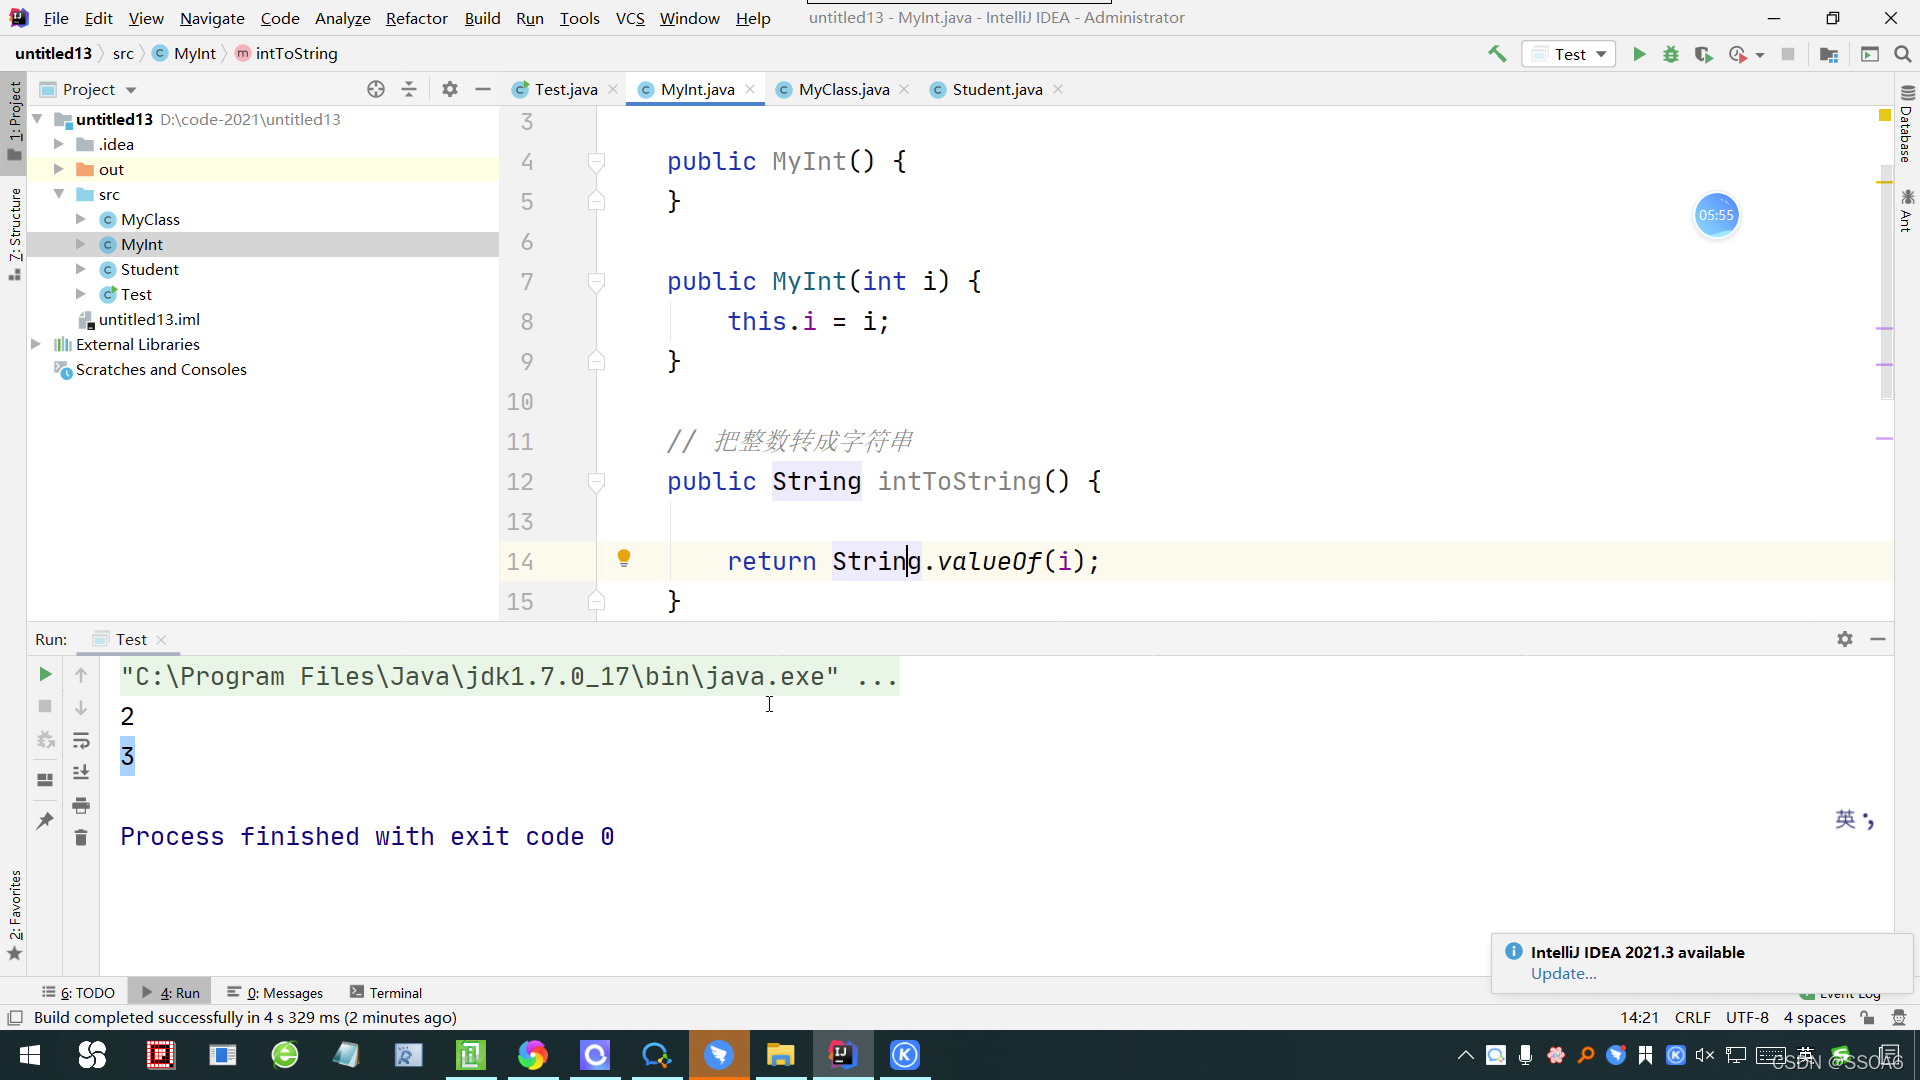Switch to Student.java editor tab

tap(996, 89)
